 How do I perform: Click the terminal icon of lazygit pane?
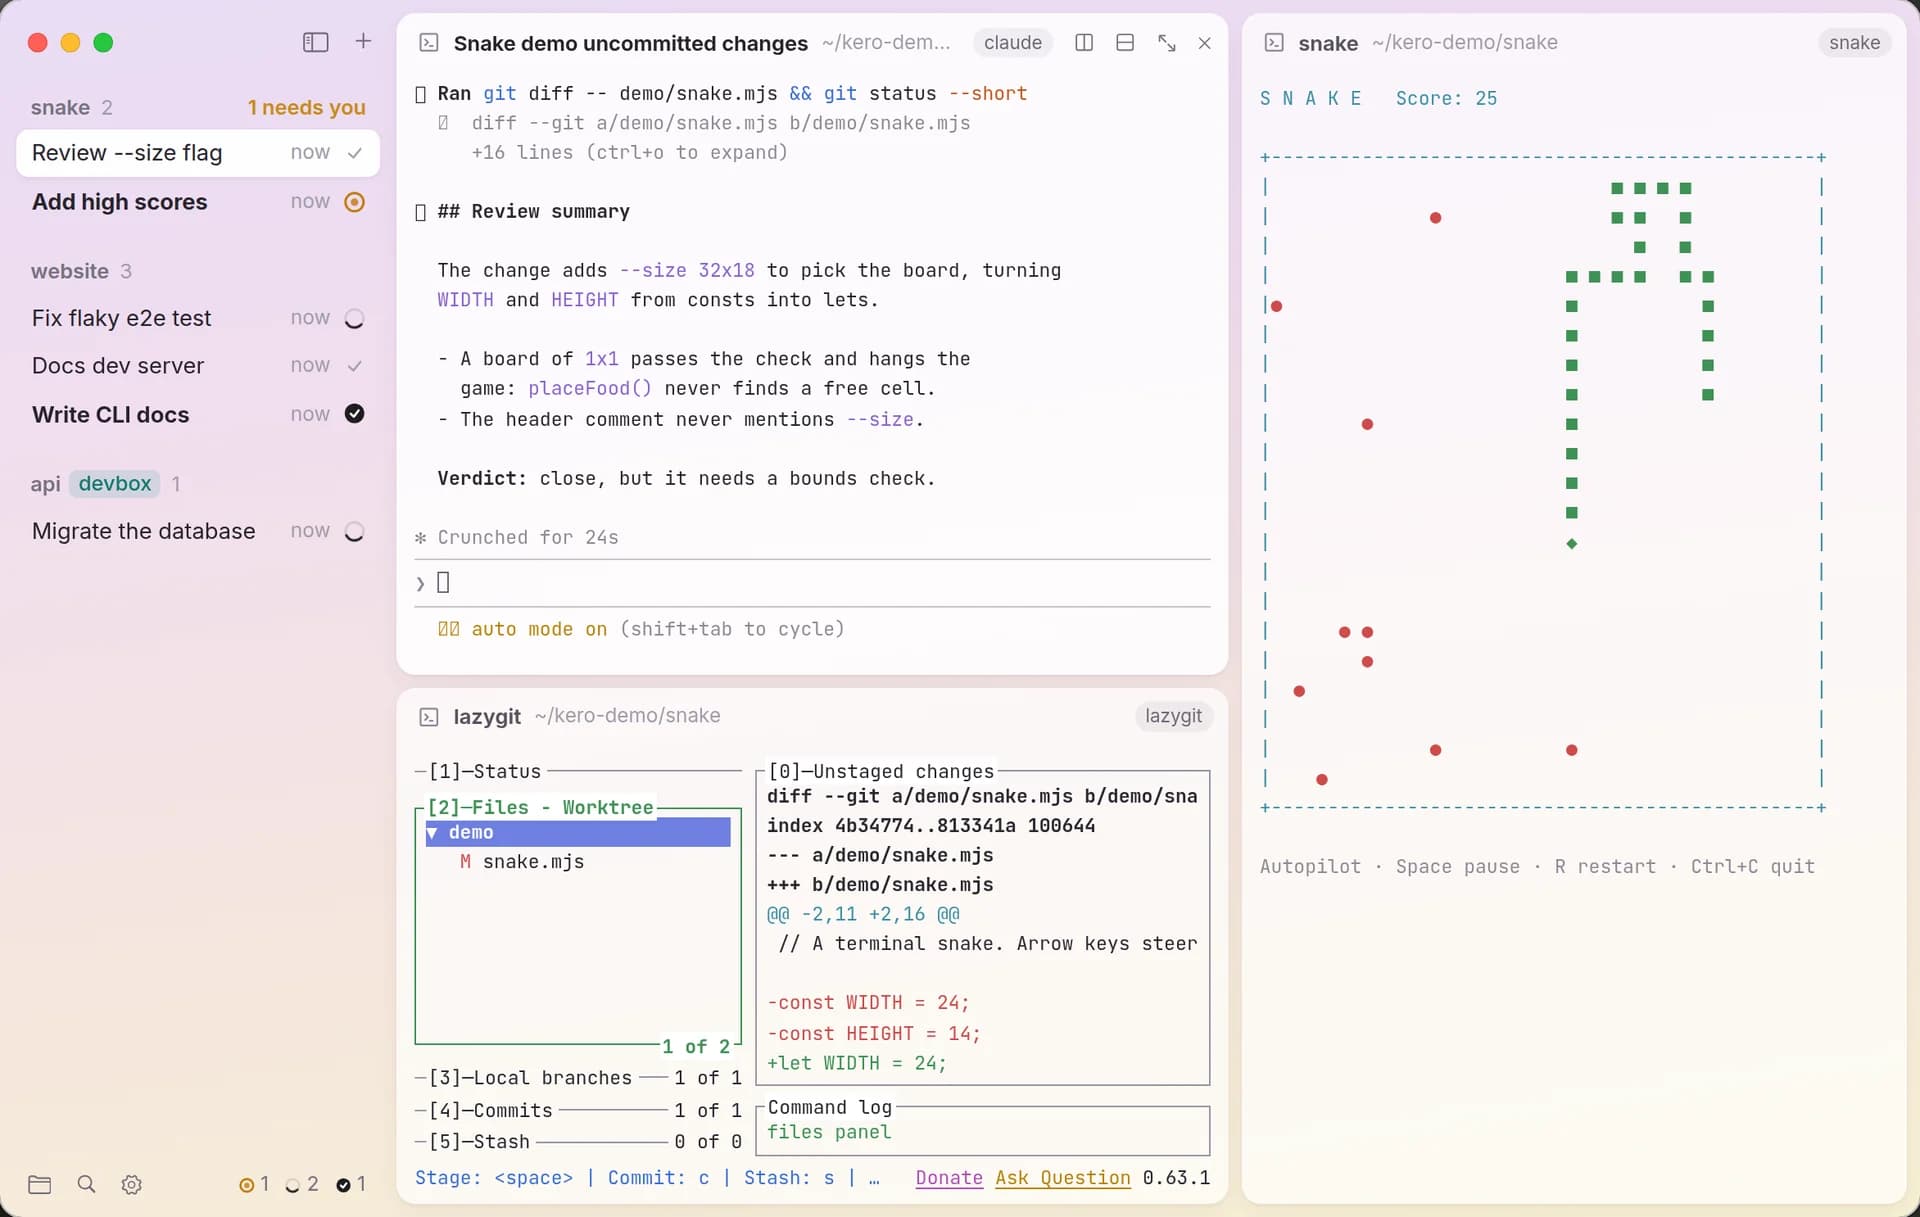[x=429, y=716]
